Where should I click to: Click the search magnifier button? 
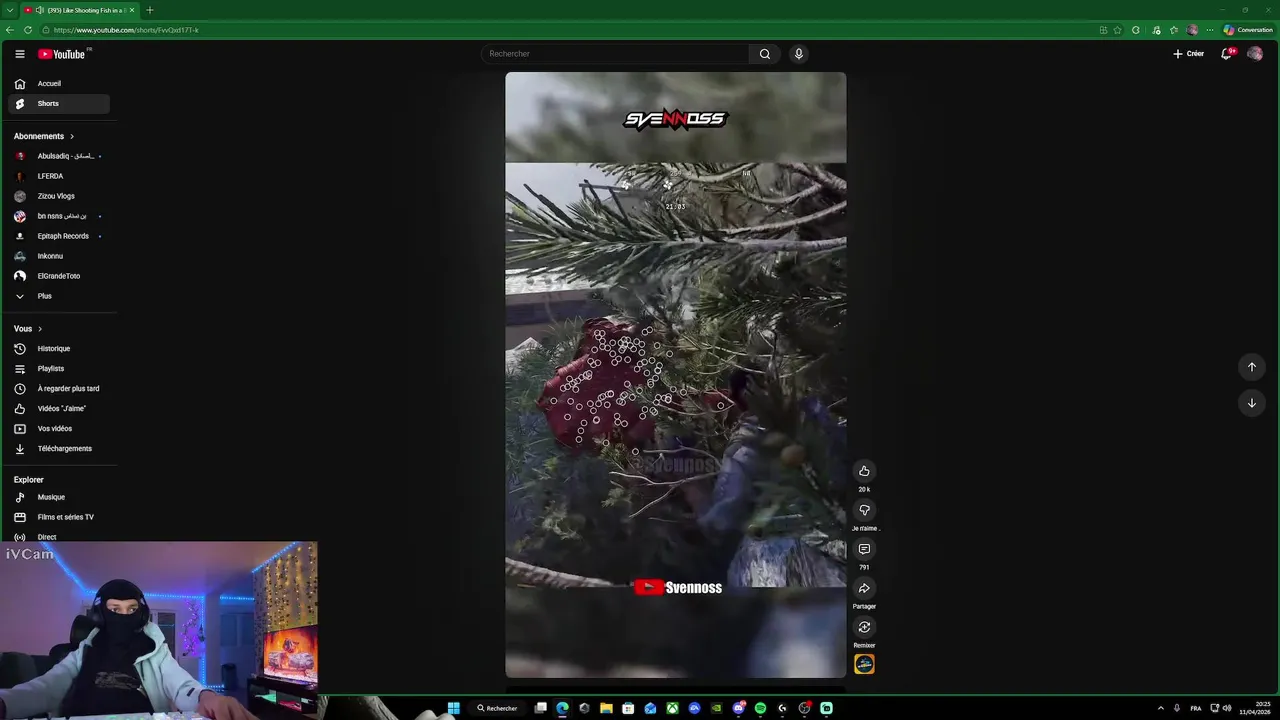(x=765, y=54)
